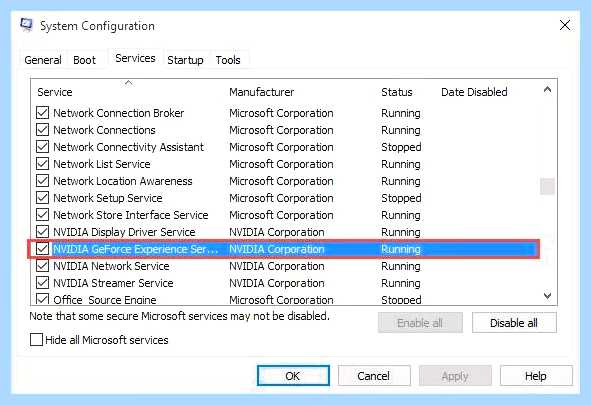591x405 pixels.
Task: Select NVIDIA Display Driver Service text
Action: [124, 232]
